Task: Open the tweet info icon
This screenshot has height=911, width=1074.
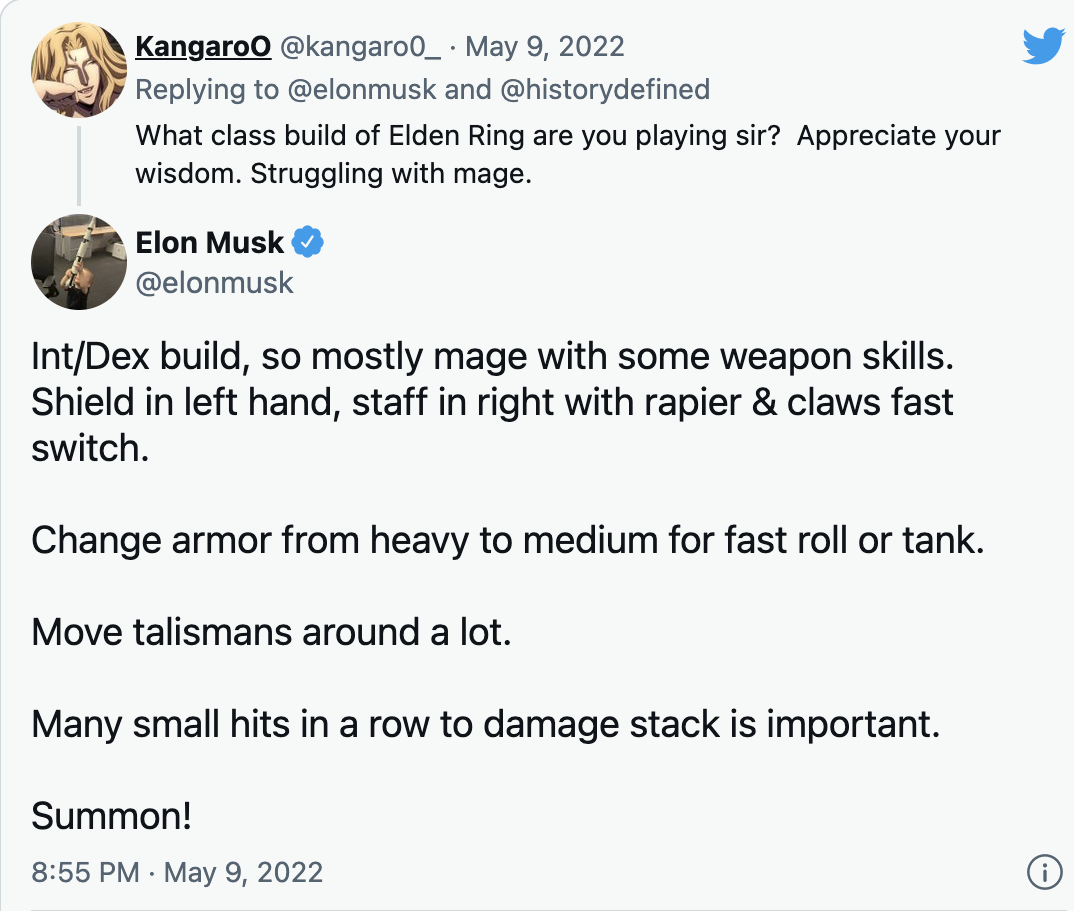Action: click(1044, 872)
